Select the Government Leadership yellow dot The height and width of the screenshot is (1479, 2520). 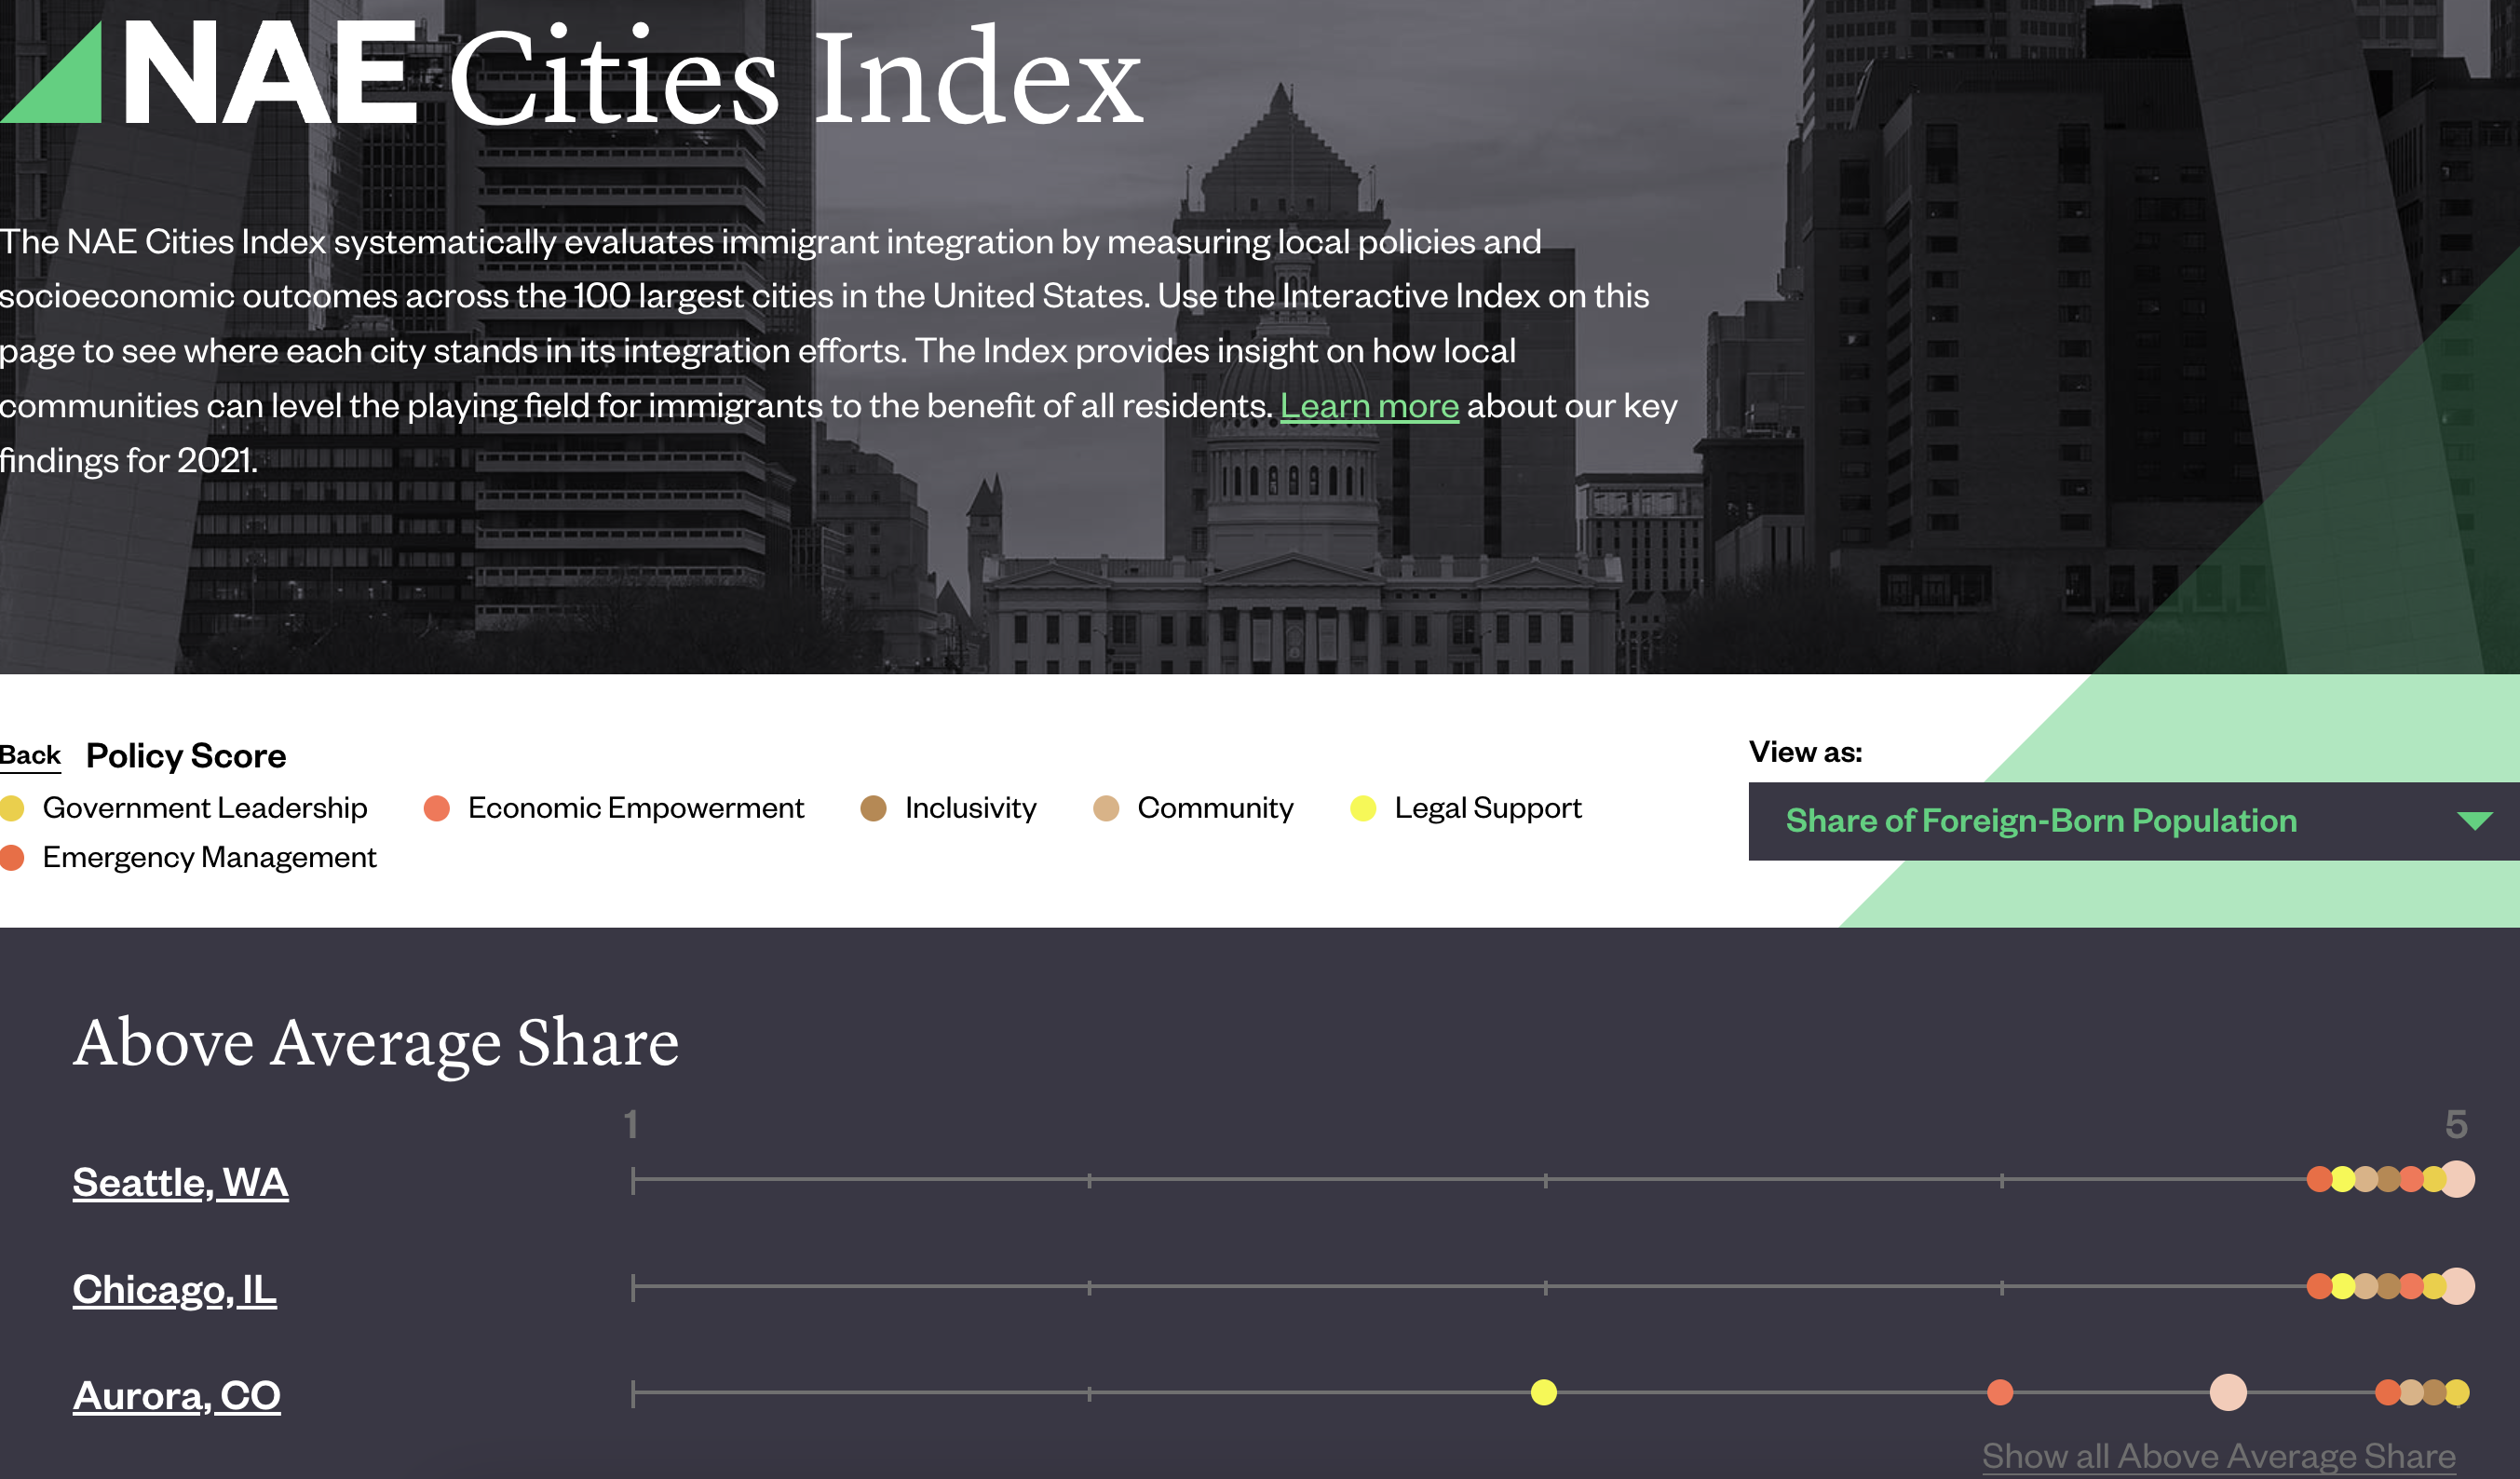pyautogui.click(x=14, y=808)
